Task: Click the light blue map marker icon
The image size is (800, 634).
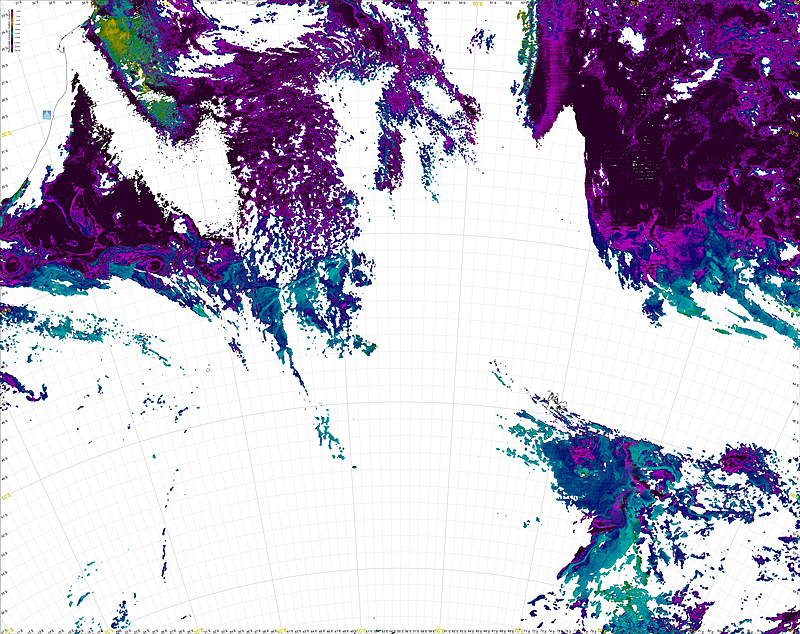Action: point(47,115)
